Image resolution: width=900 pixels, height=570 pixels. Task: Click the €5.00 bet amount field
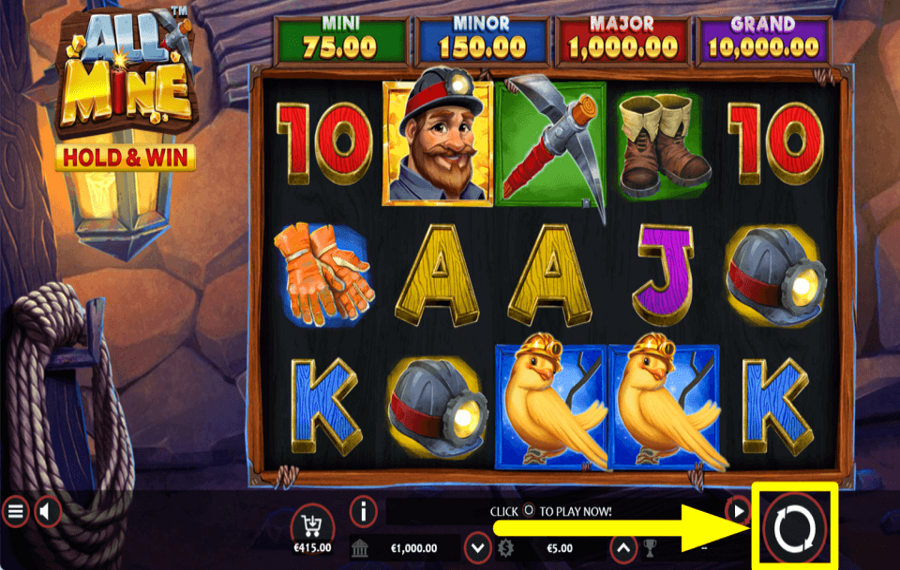coord(560,548)
